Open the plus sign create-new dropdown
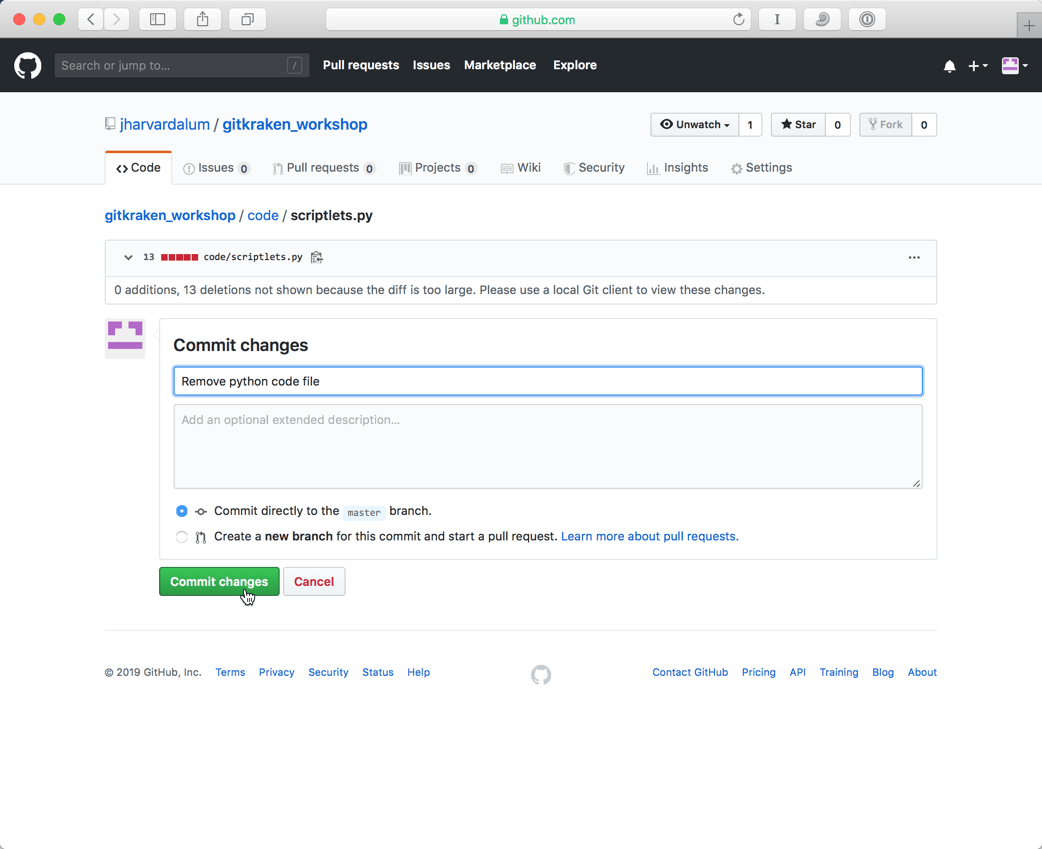The width and height of the screenshot is (1042, 849). 976,65
